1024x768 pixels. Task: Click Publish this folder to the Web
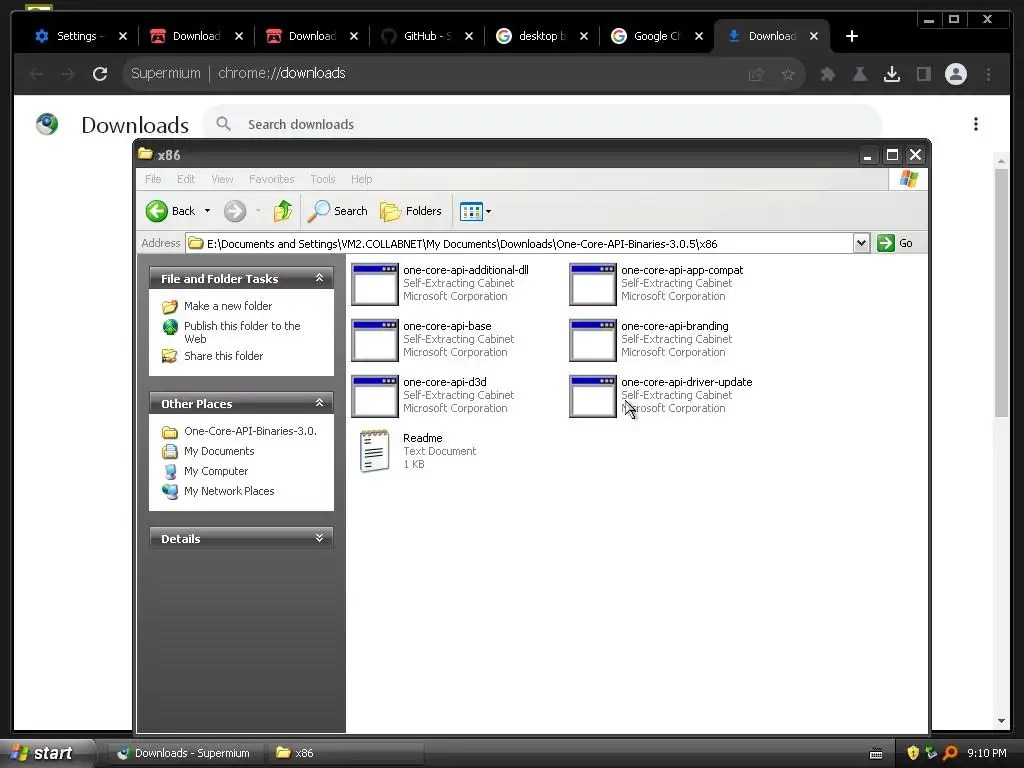click(242, 332)
